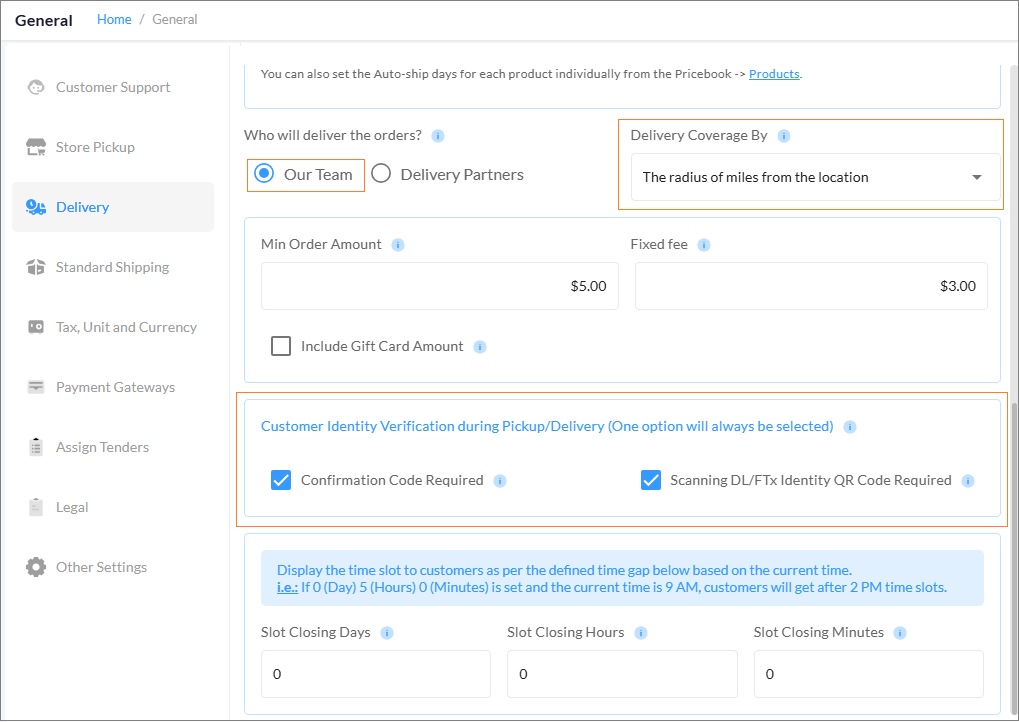Select the Delivery Partners radio button
Screen dimensions: 1019x722
click(x=381, y=174)
